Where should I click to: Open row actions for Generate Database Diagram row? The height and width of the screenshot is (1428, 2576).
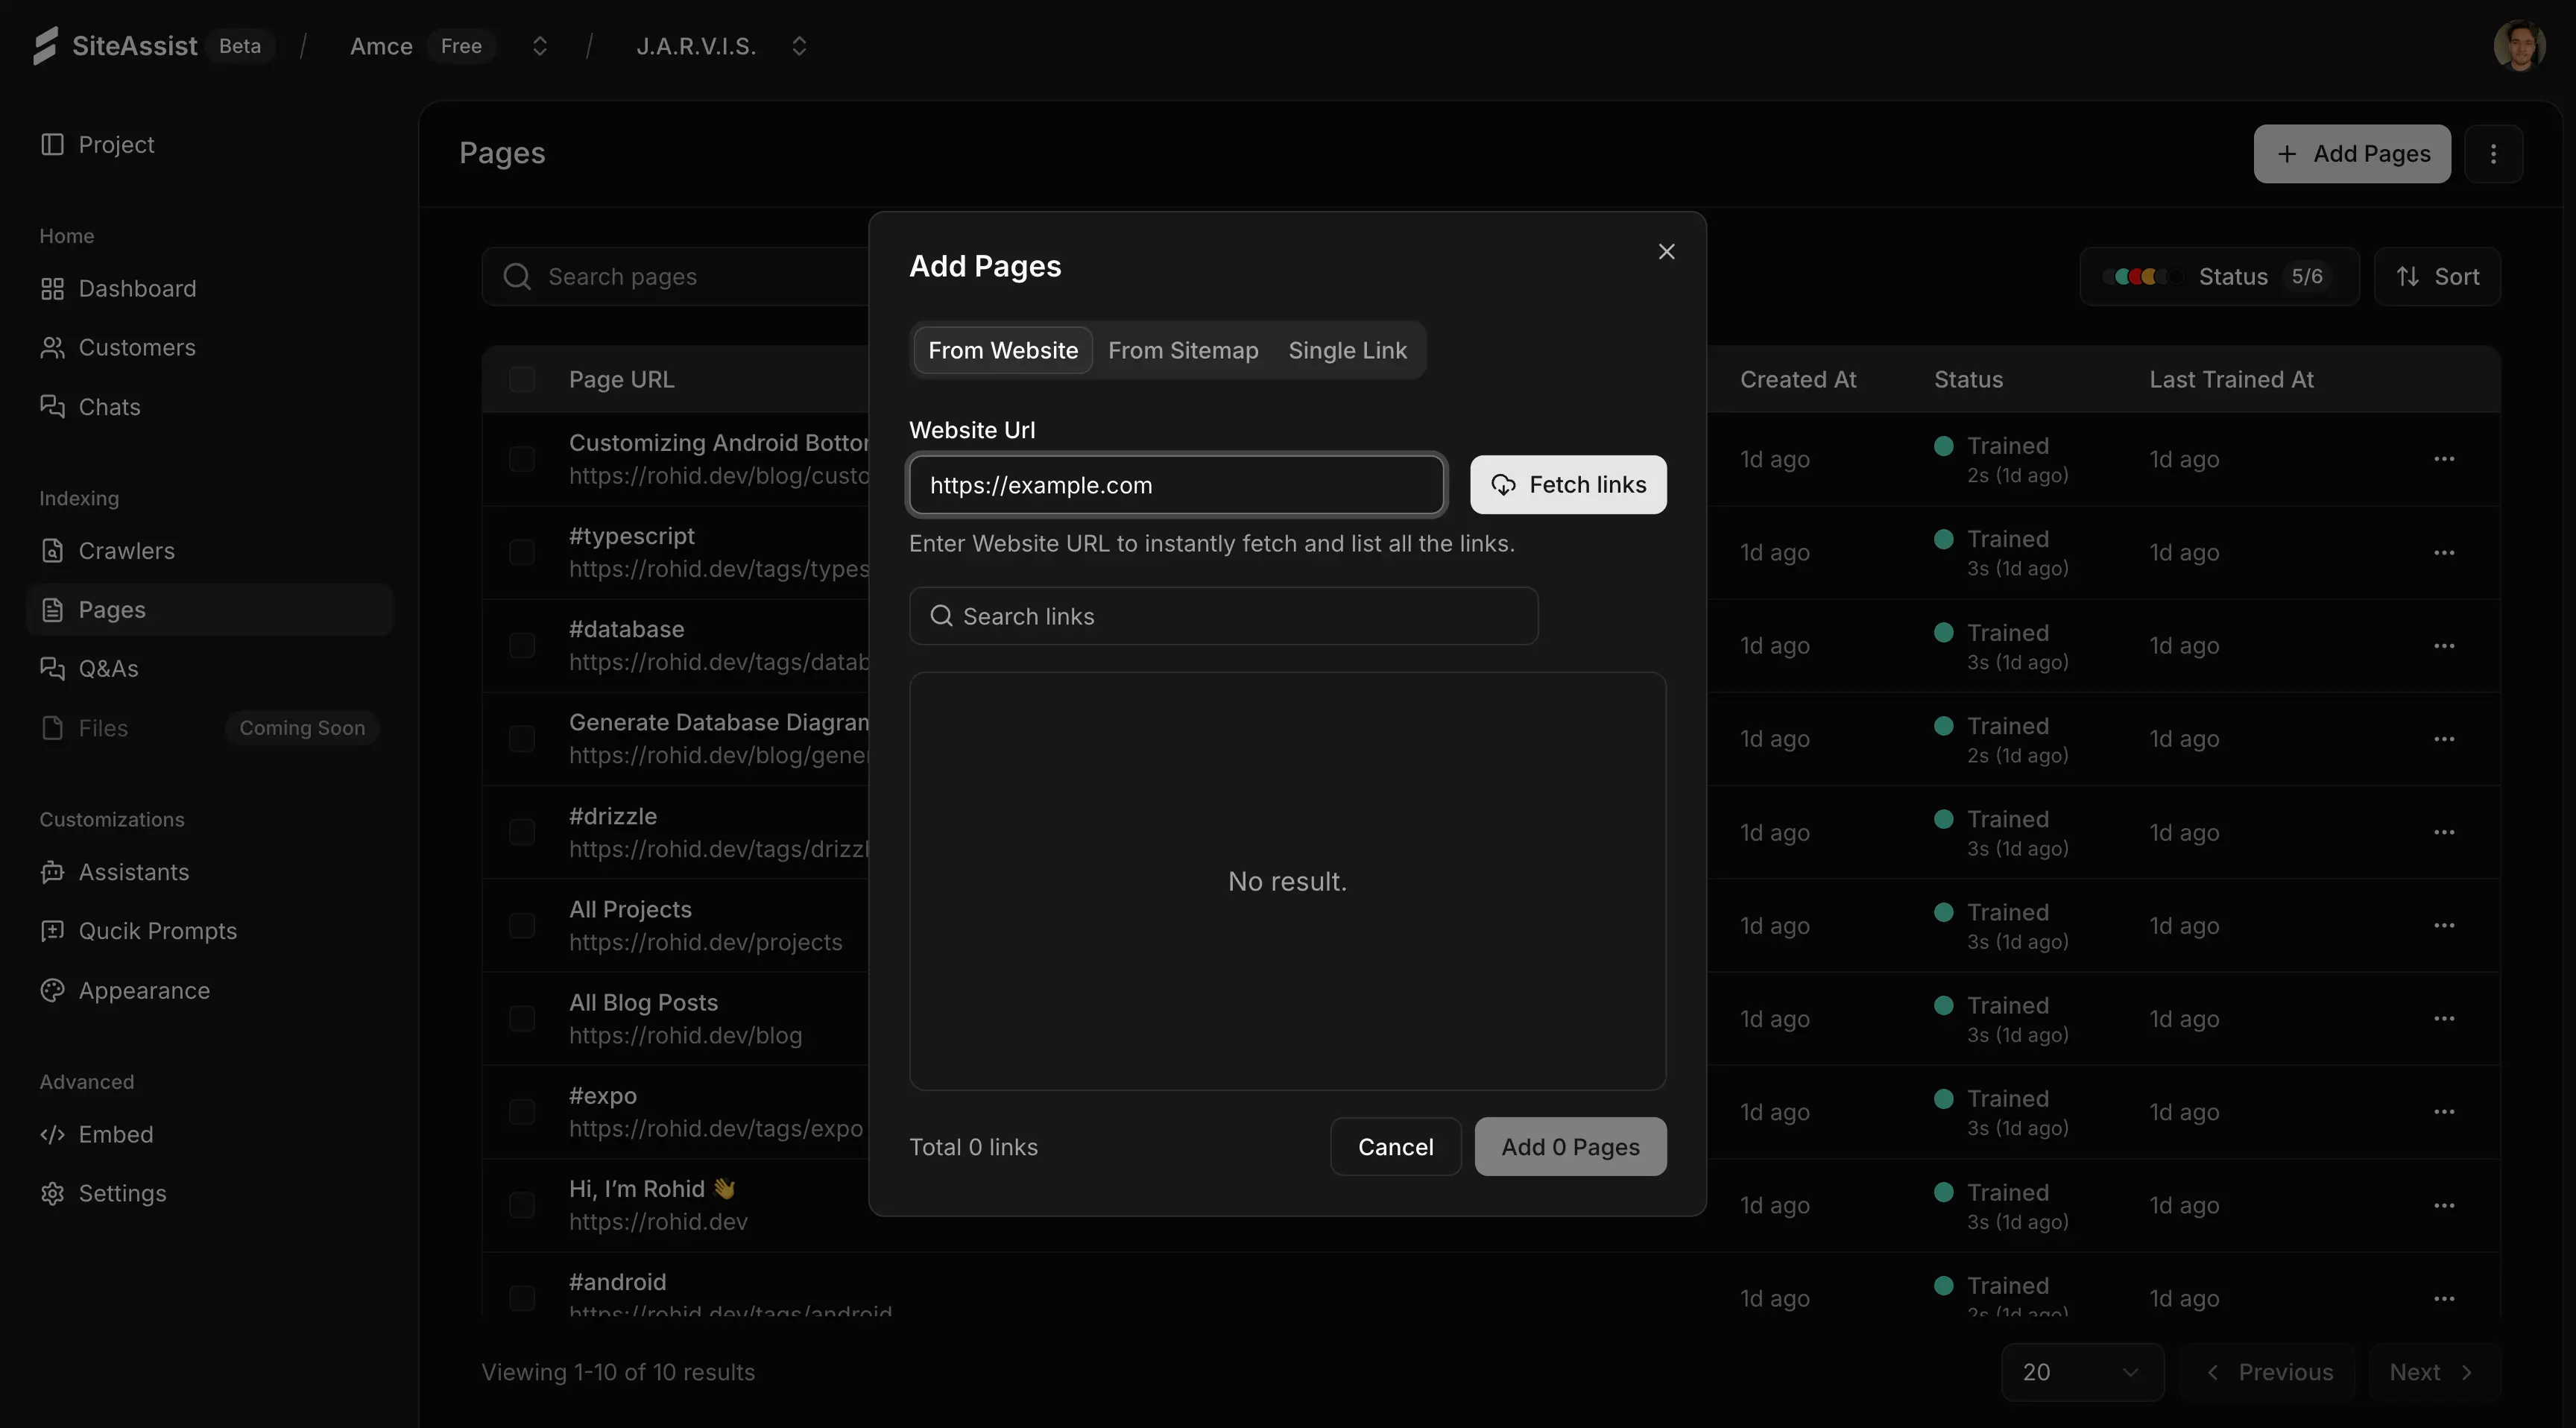[2444, 739]
